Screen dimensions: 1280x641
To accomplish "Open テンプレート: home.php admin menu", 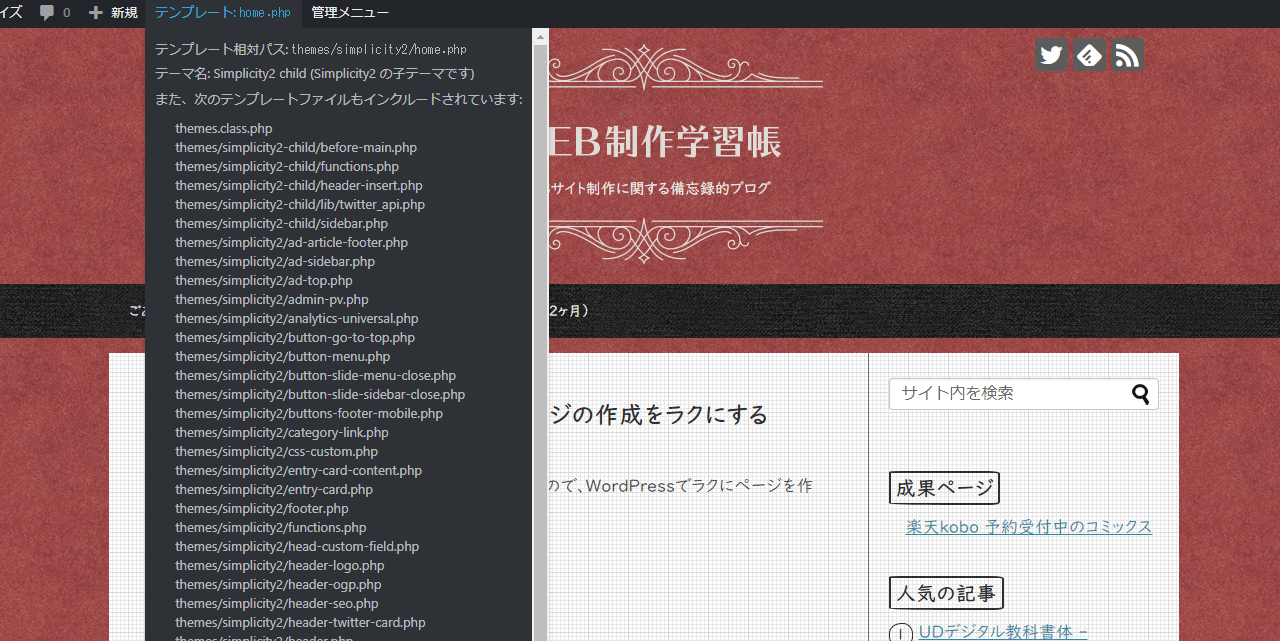I will coord(223,13).
